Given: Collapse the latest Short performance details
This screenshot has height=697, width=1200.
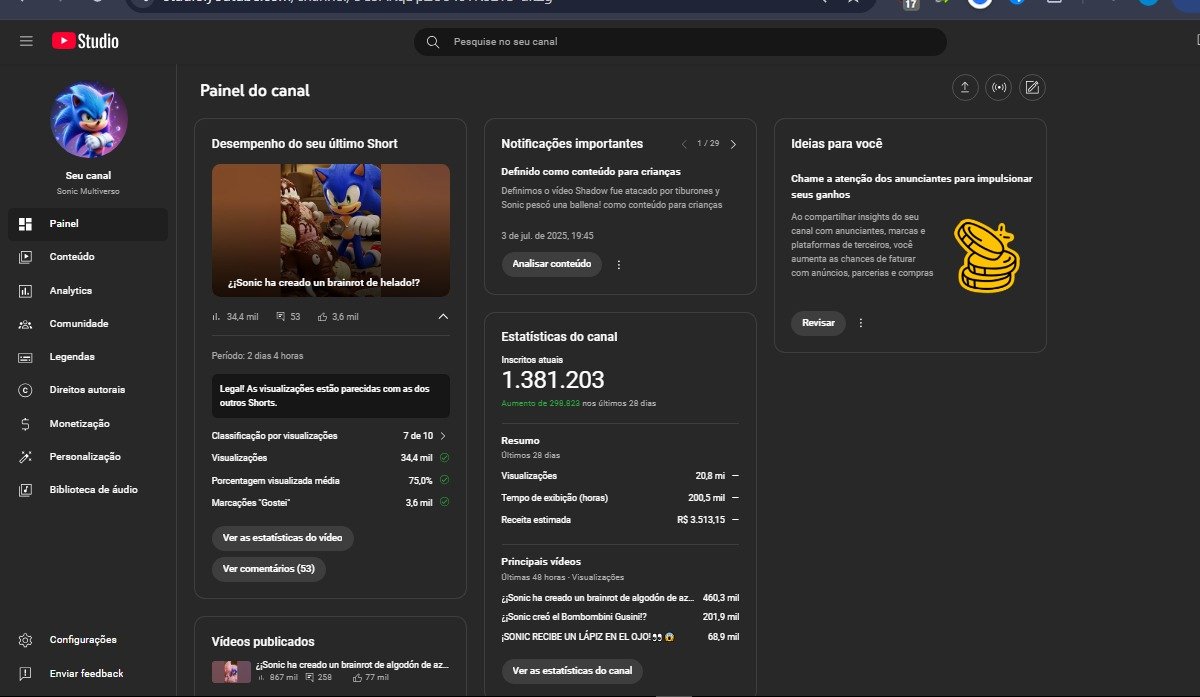Looking at the screenshot, I should [x=443, y=316].
